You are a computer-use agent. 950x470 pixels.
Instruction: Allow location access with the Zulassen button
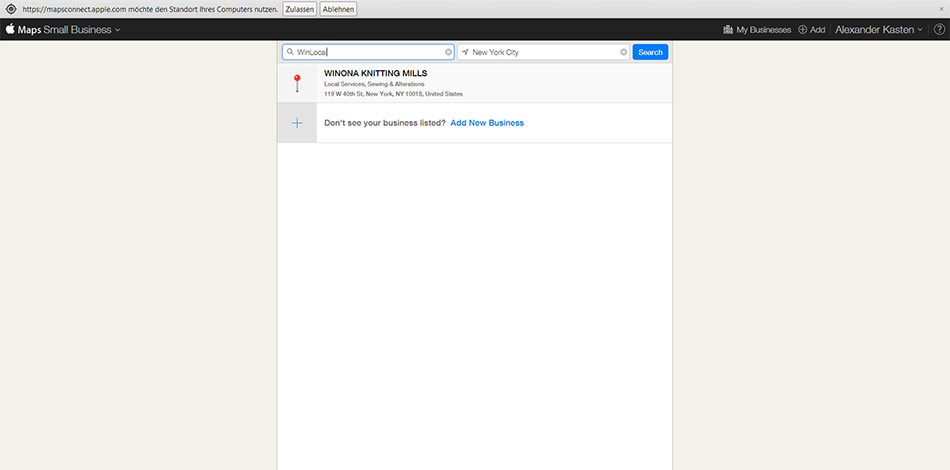pos(299,9)
